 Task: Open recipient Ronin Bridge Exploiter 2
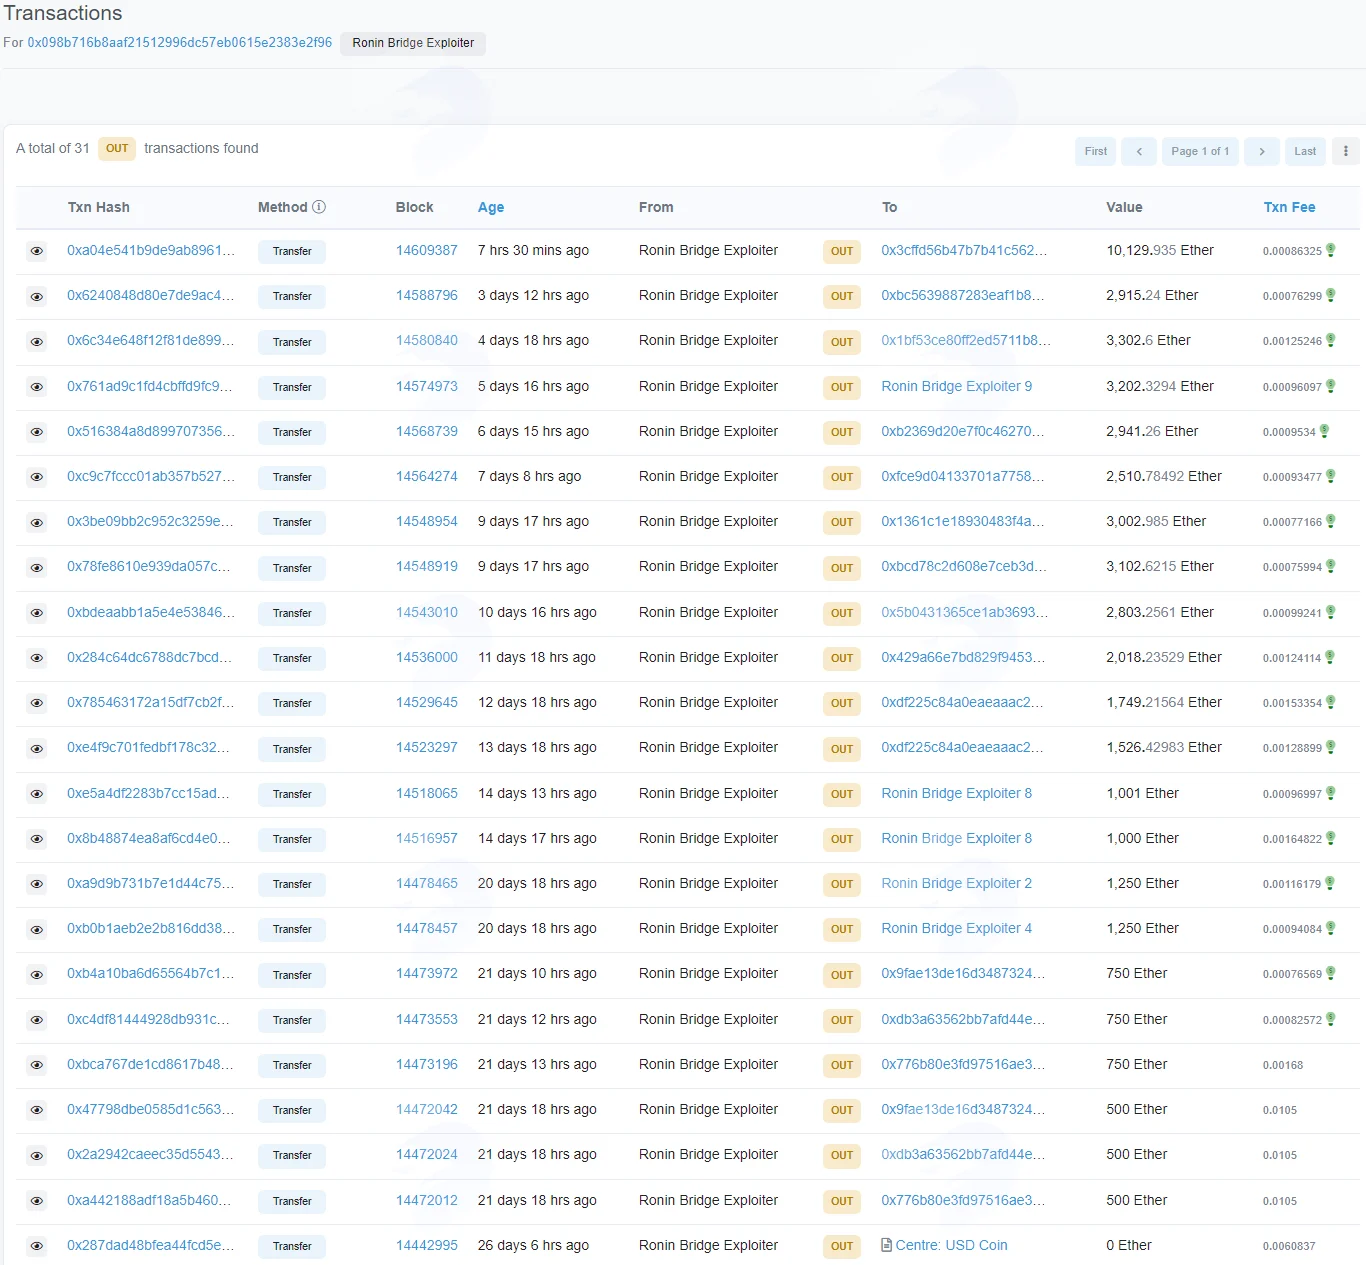coord(957,883)
